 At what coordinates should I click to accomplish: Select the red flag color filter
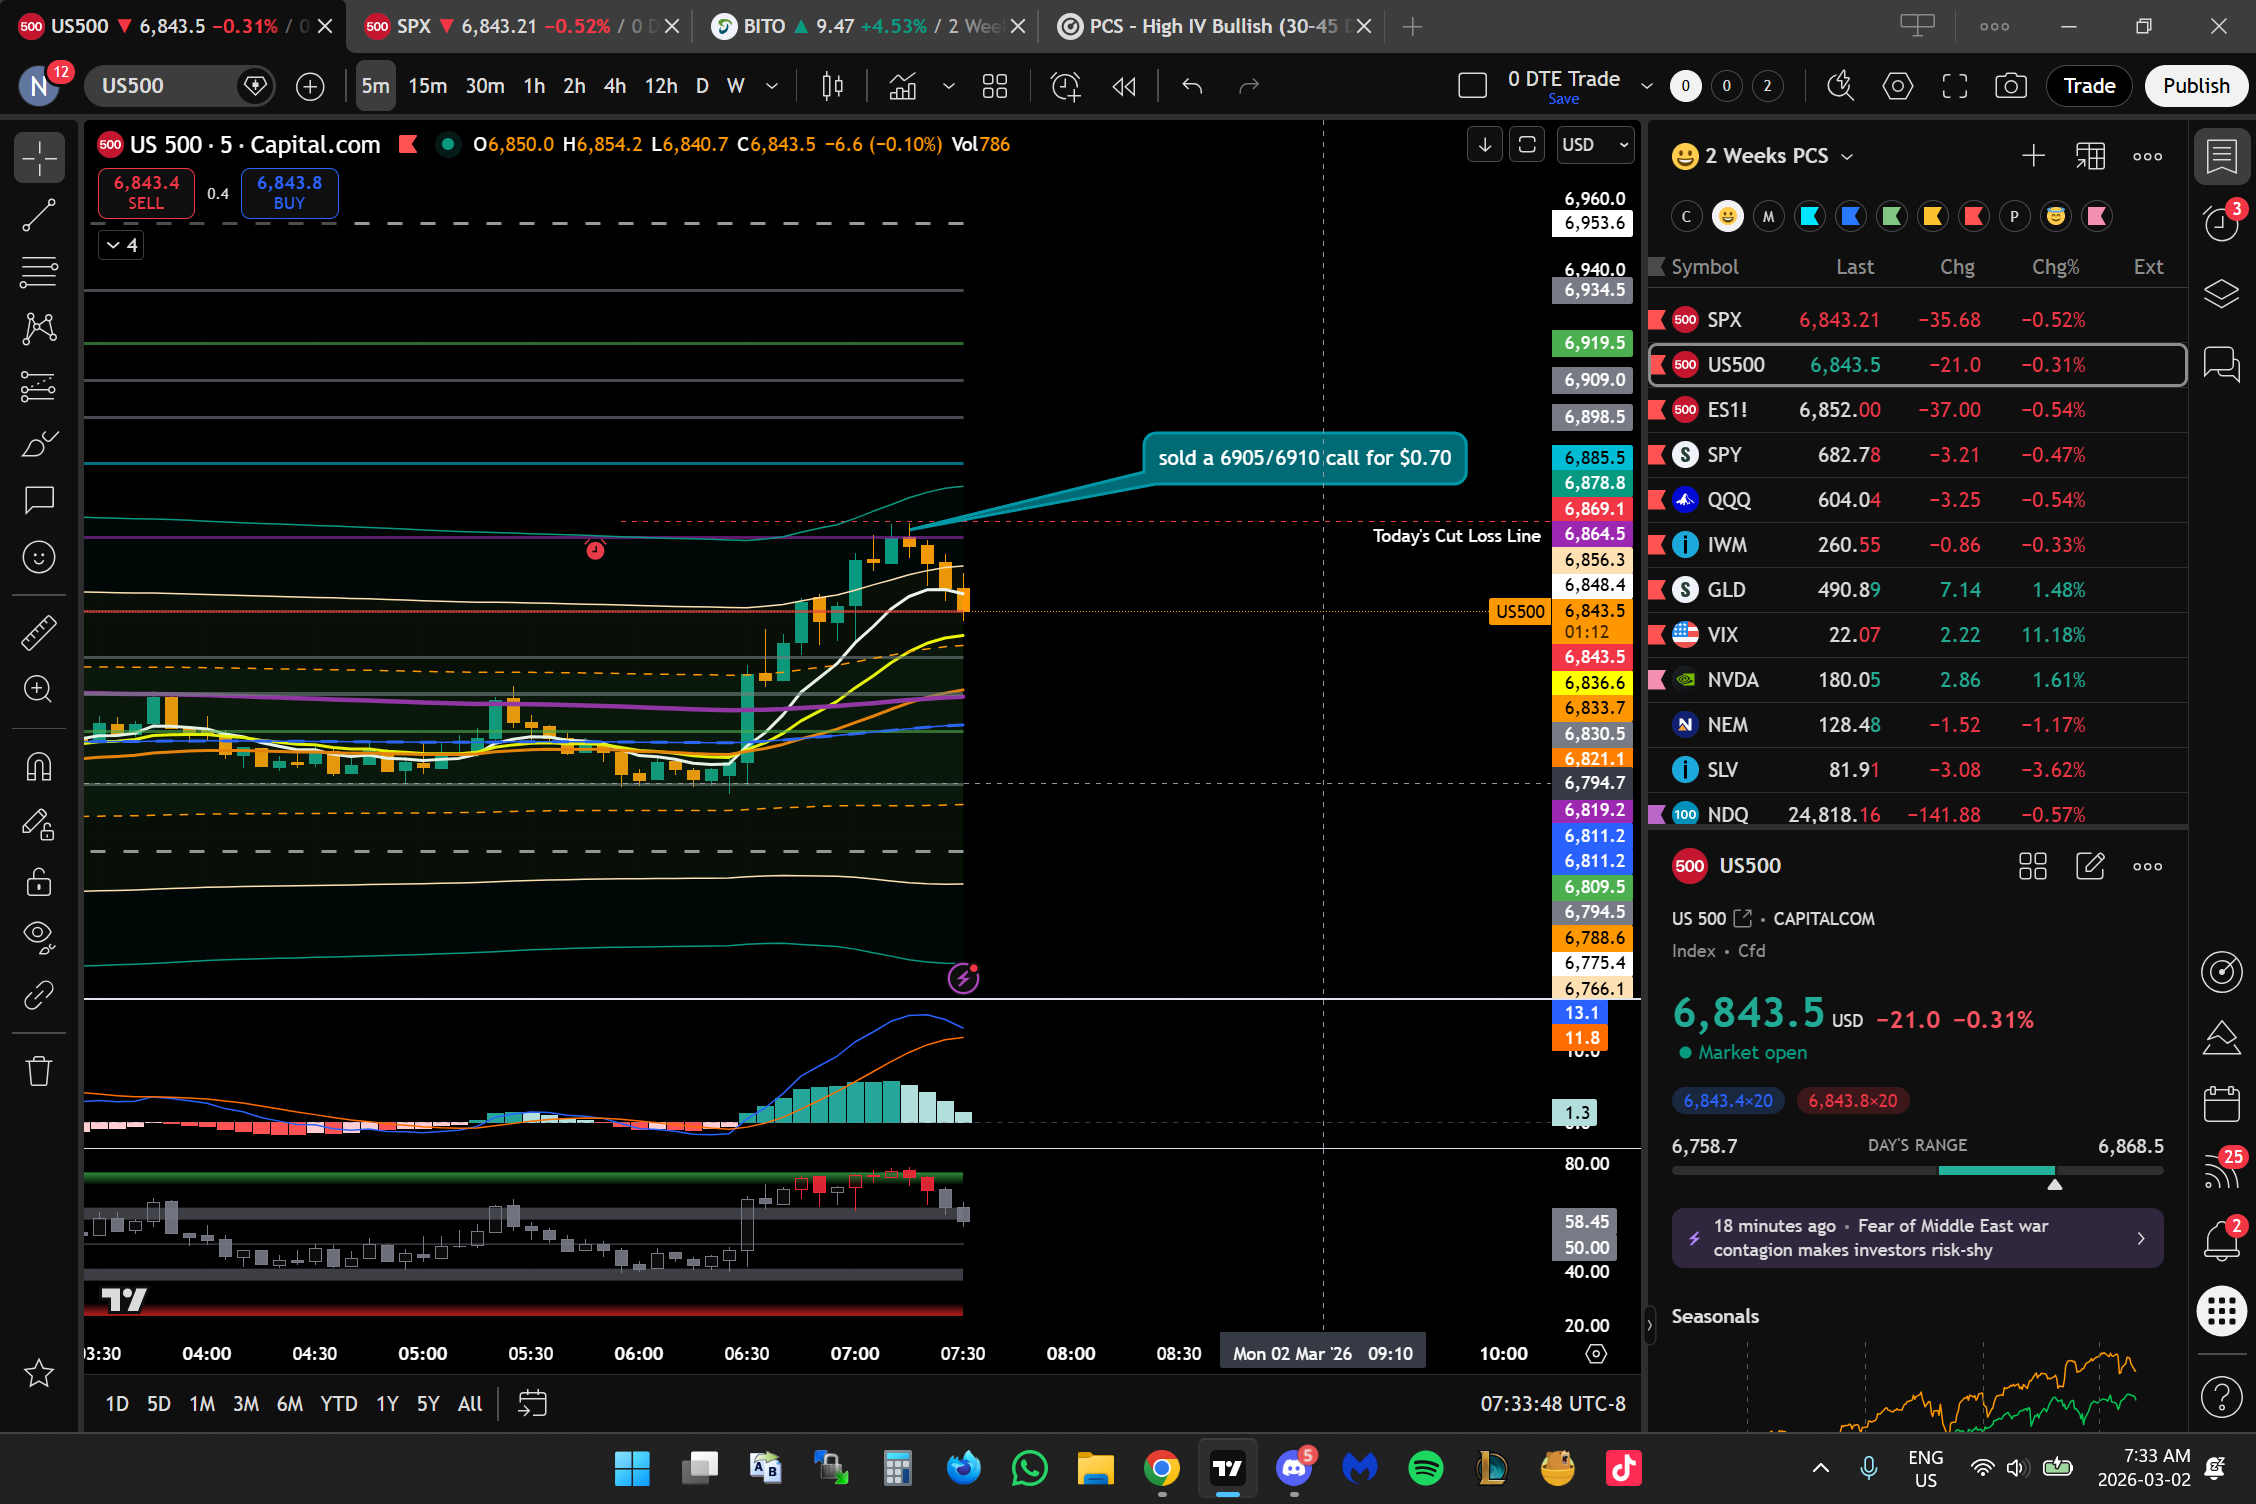(x=1974, y=216)
